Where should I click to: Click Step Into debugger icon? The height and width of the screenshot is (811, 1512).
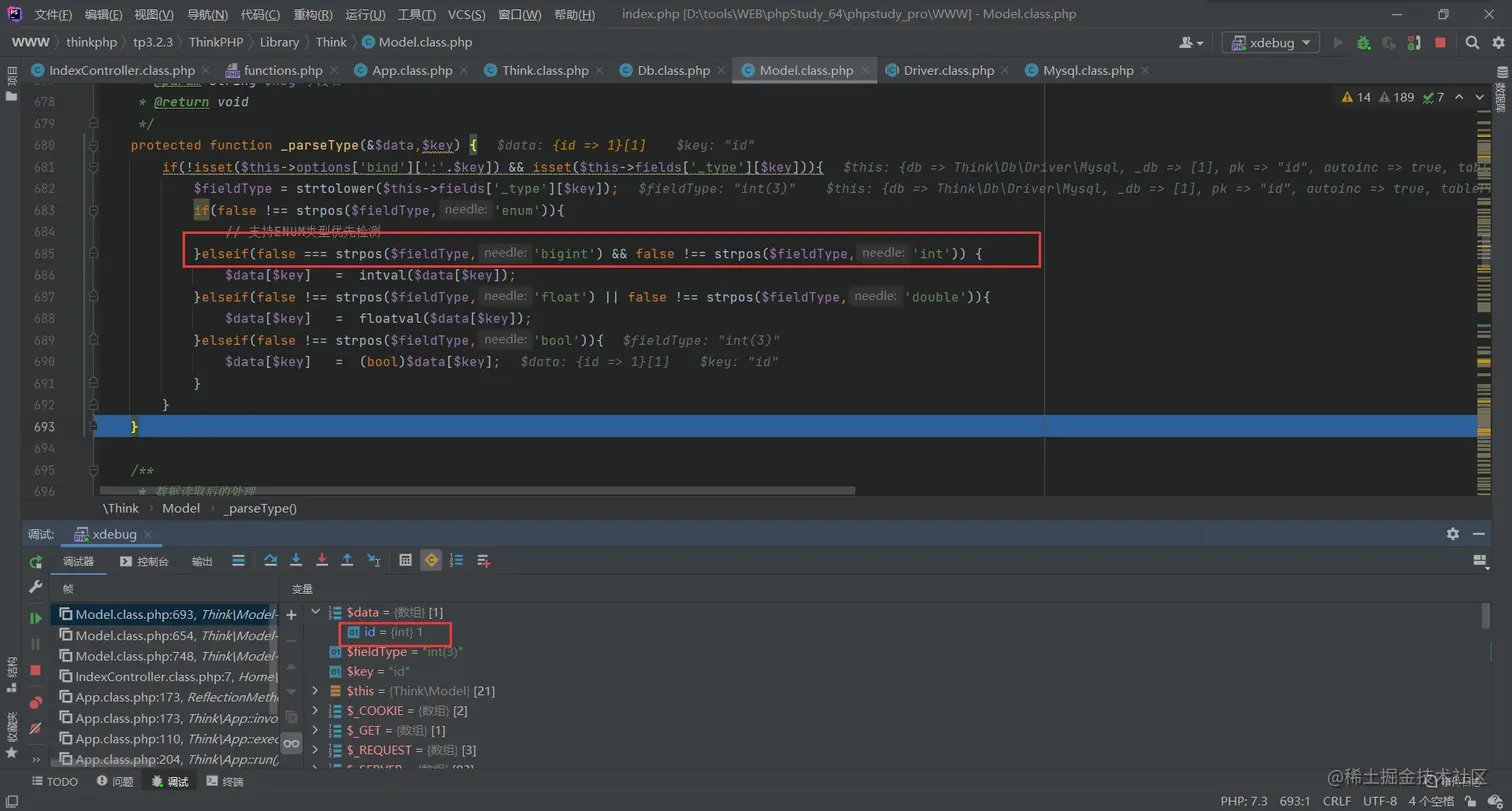pos(296,560)
